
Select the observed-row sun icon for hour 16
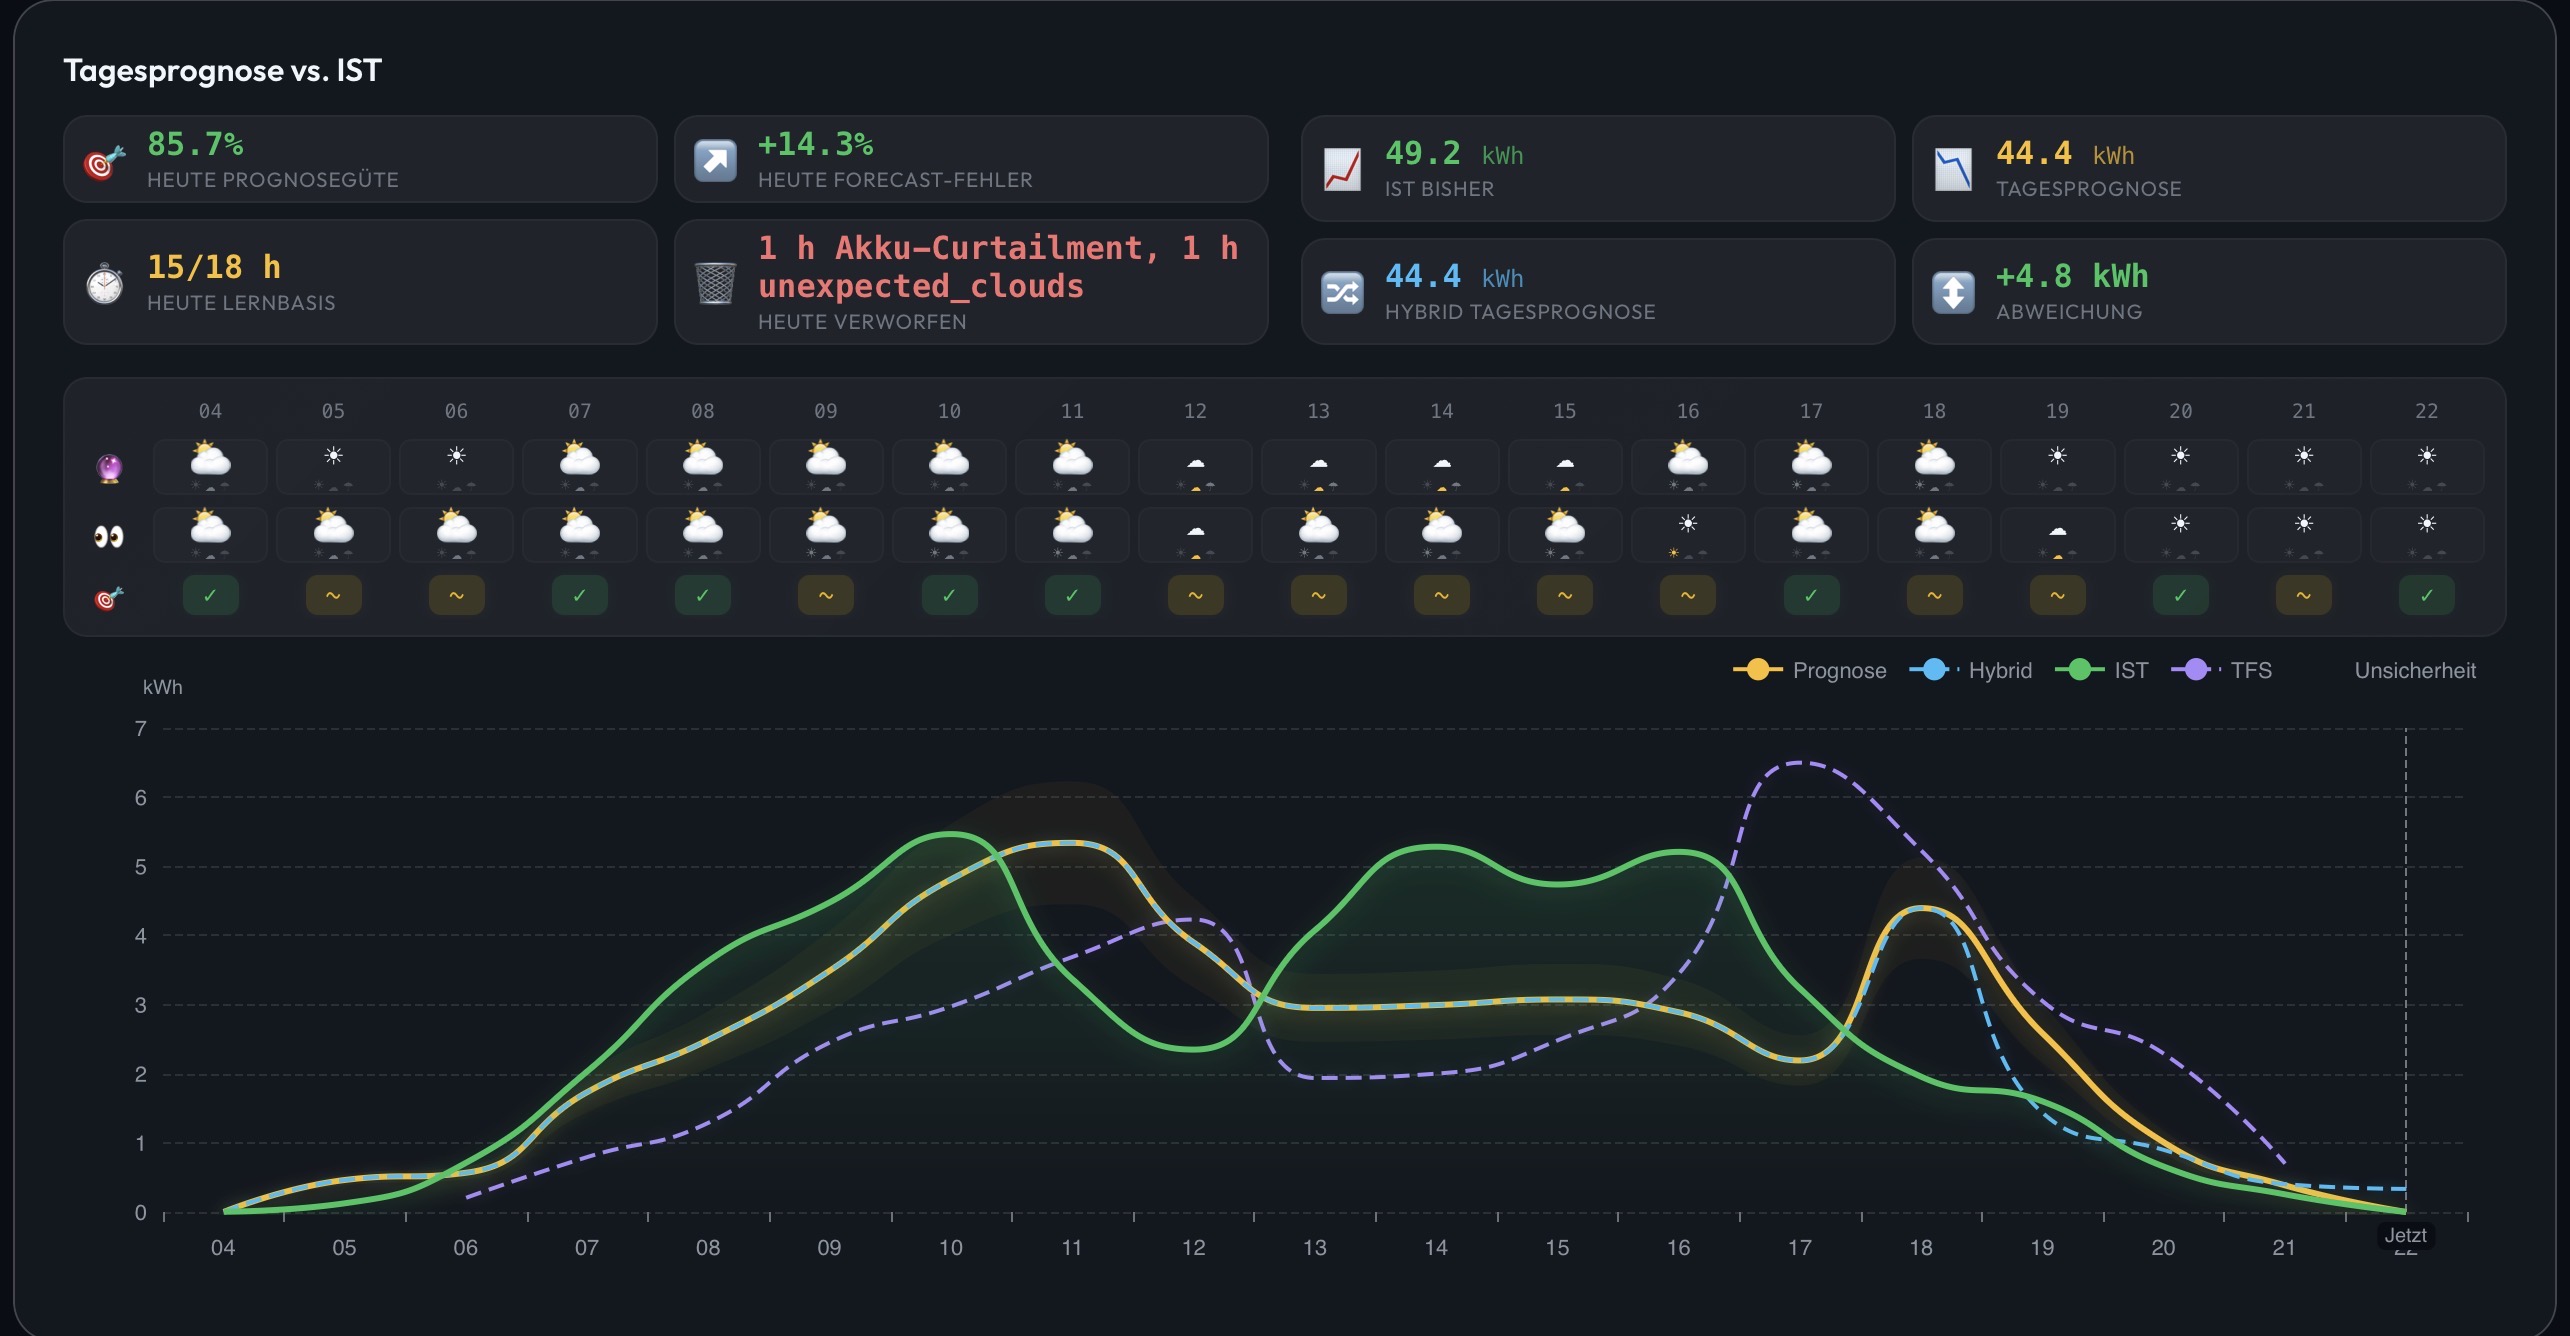(1688, 523)
